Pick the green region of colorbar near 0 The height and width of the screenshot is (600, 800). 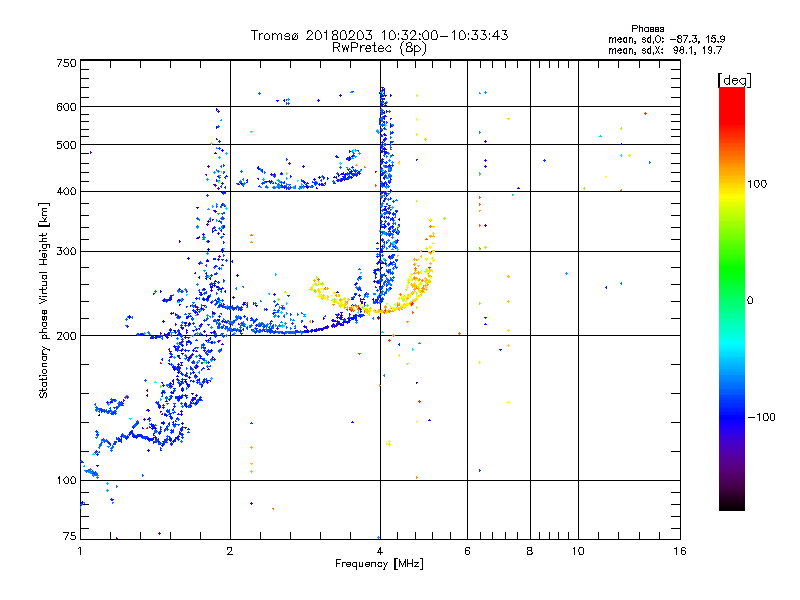click(732, 286)
